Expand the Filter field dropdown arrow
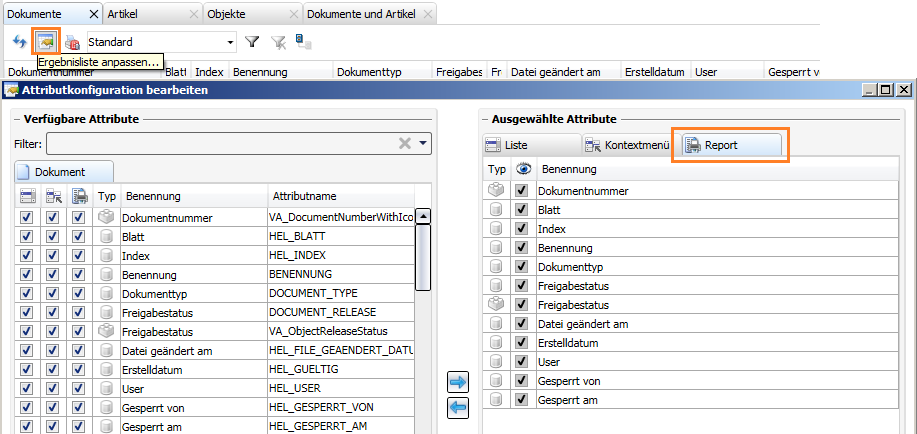The image size is (917, 434). (x=424, y=144)
